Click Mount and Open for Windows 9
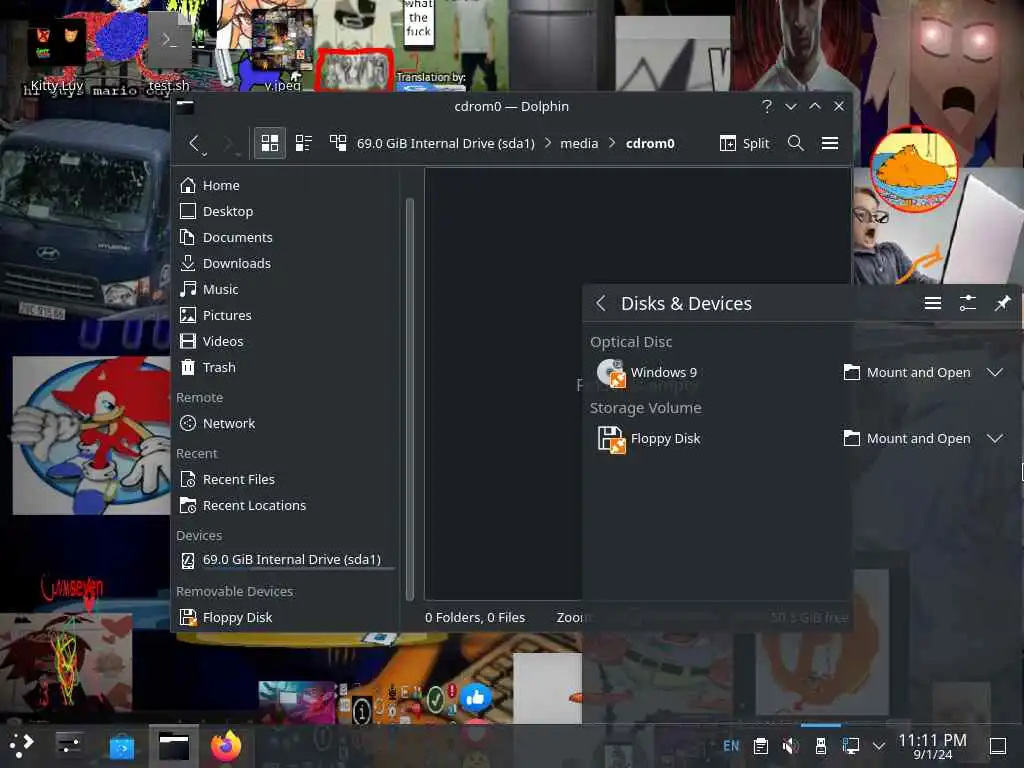The width and height of the screenshot is (1024, 768). (x=907, y=373)
